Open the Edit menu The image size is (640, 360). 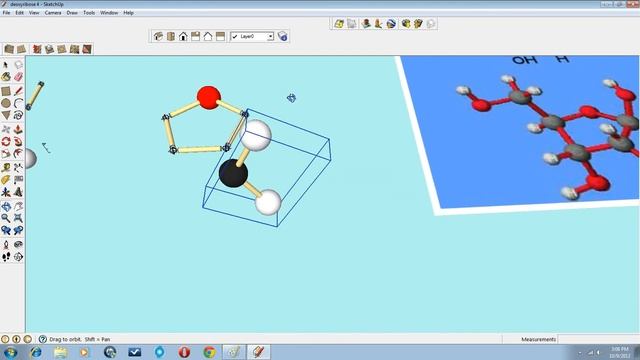pyautogui.click(x=19, y=13)
